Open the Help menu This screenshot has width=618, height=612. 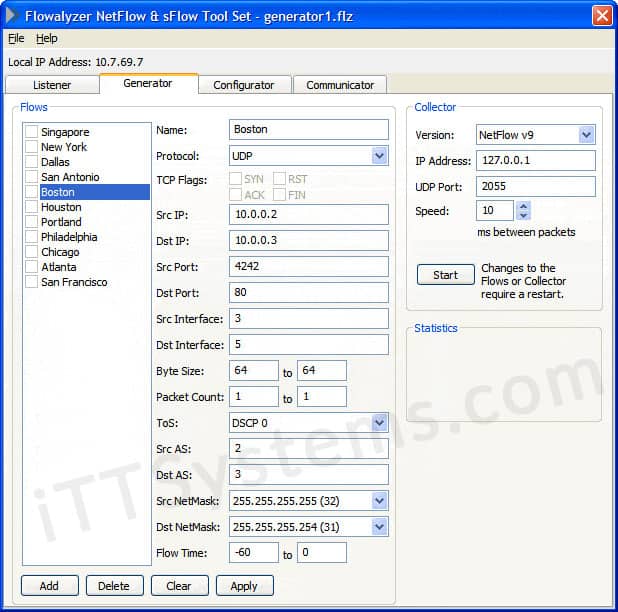pos(47,39)
